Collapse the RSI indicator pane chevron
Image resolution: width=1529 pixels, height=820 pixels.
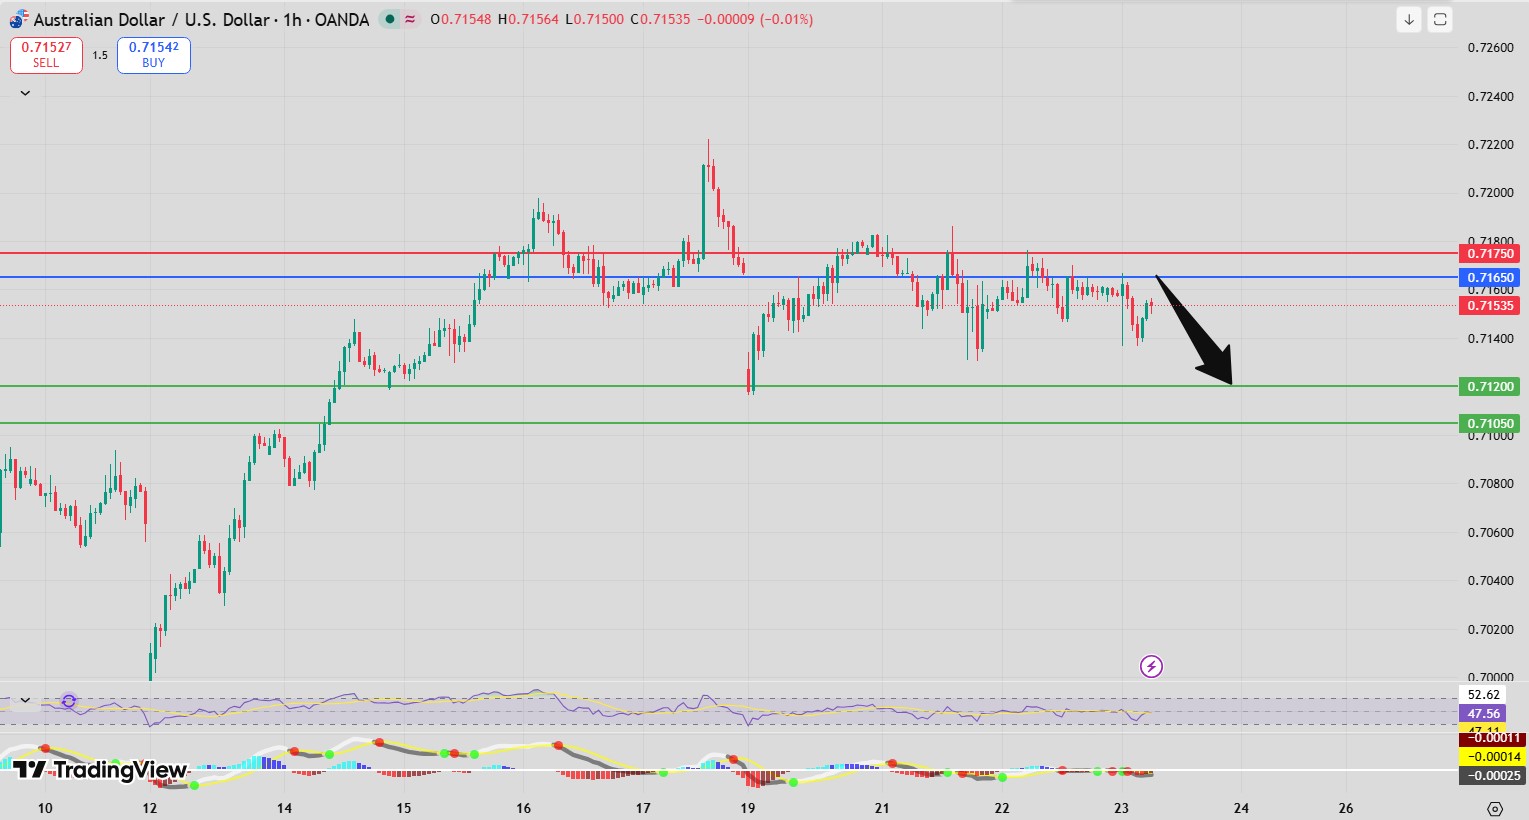tap(25, 700)
